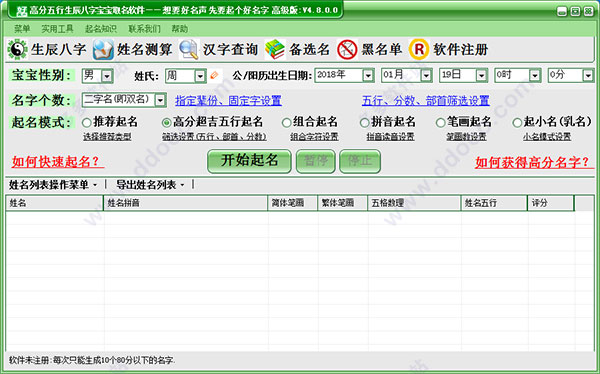Open the 组合字符设置 link
Image resolution: width=600 pixels, height=374 pixels.
(314, 137)
